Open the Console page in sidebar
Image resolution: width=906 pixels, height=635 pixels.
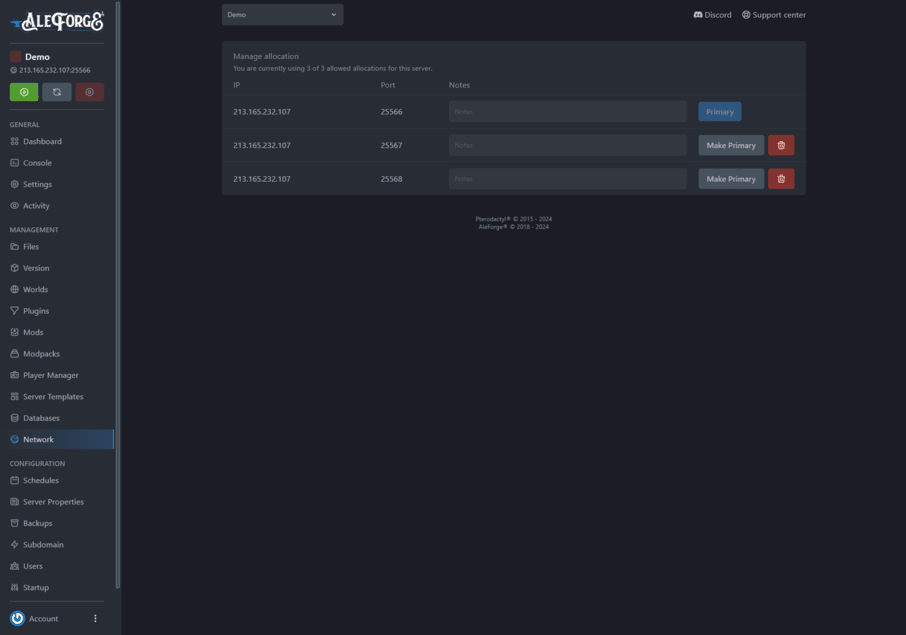click(x=37, y=163)
